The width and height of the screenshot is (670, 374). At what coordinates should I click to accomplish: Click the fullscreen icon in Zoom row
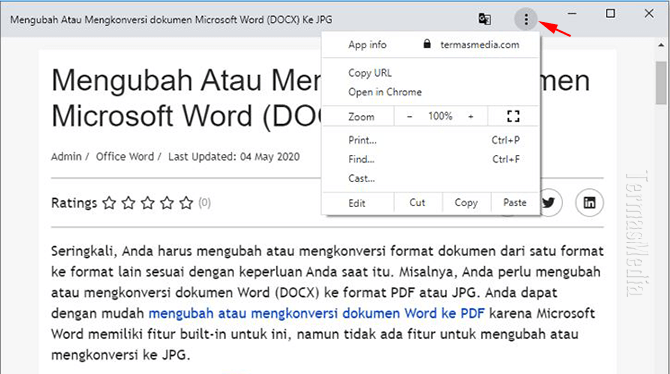pyautogui.click(x=513, y=116)
